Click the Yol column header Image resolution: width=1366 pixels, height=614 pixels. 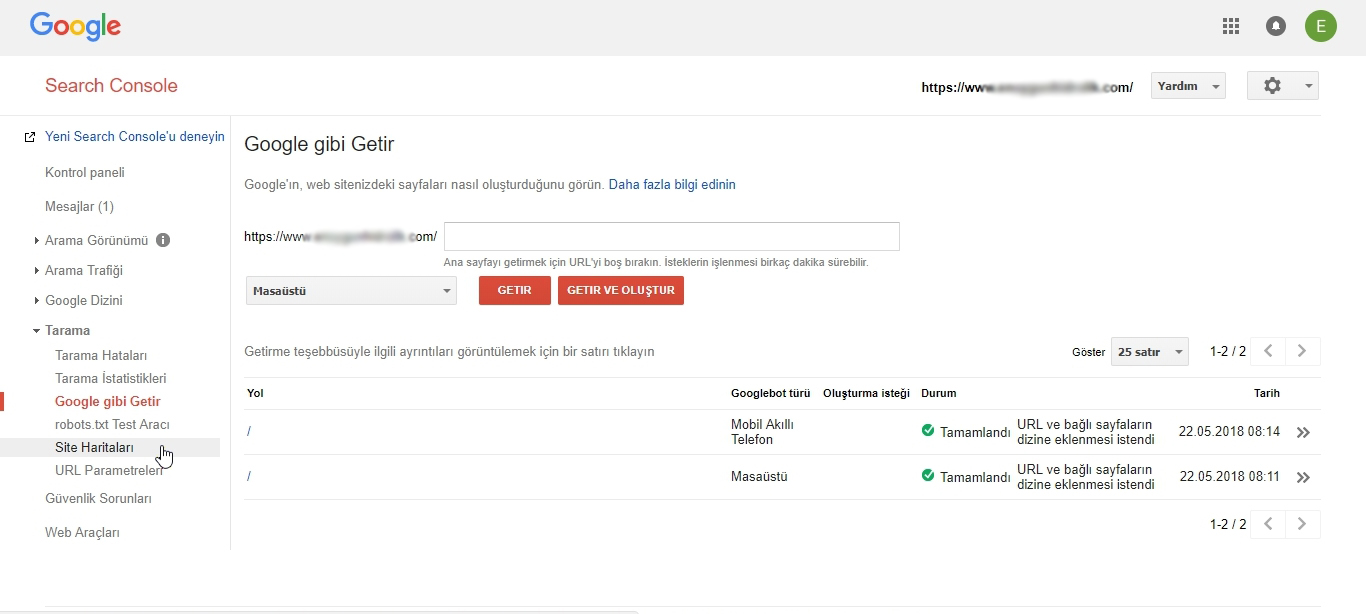[x=255, y=393]
